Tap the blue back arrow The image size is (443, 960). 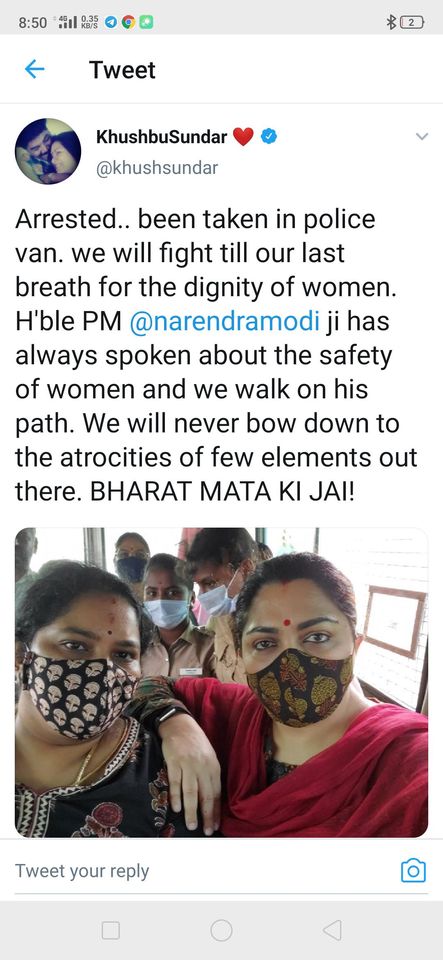click(x=34, y=69)
